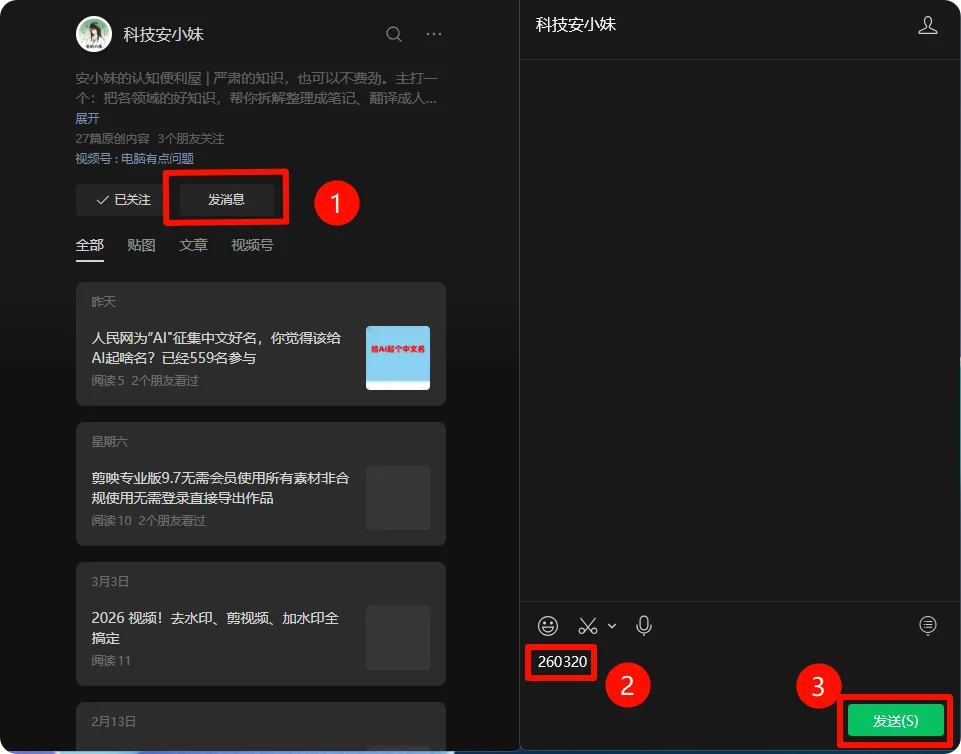961x754 pixels.
Task: Open the emoji picker
Action: (x=547, y=626)
